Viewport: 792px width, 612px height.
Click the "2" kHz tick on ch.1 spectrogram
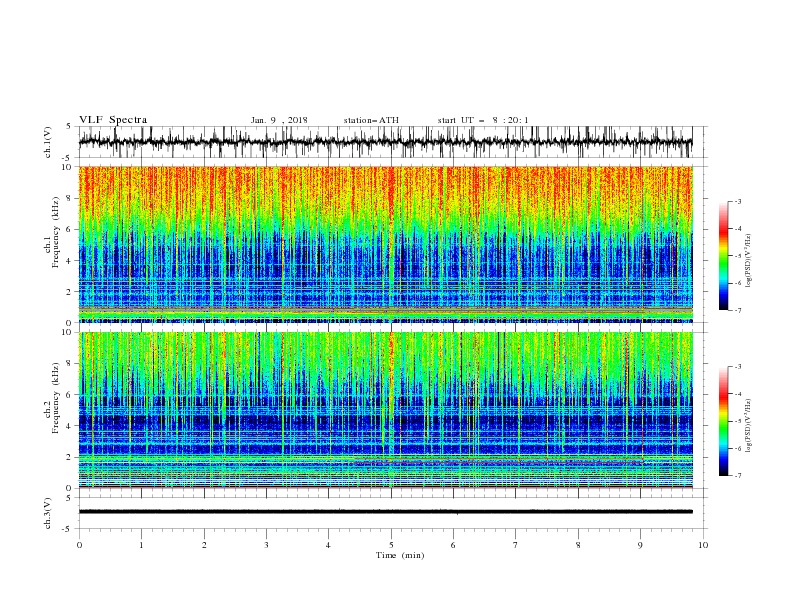(x=70, y=292)
